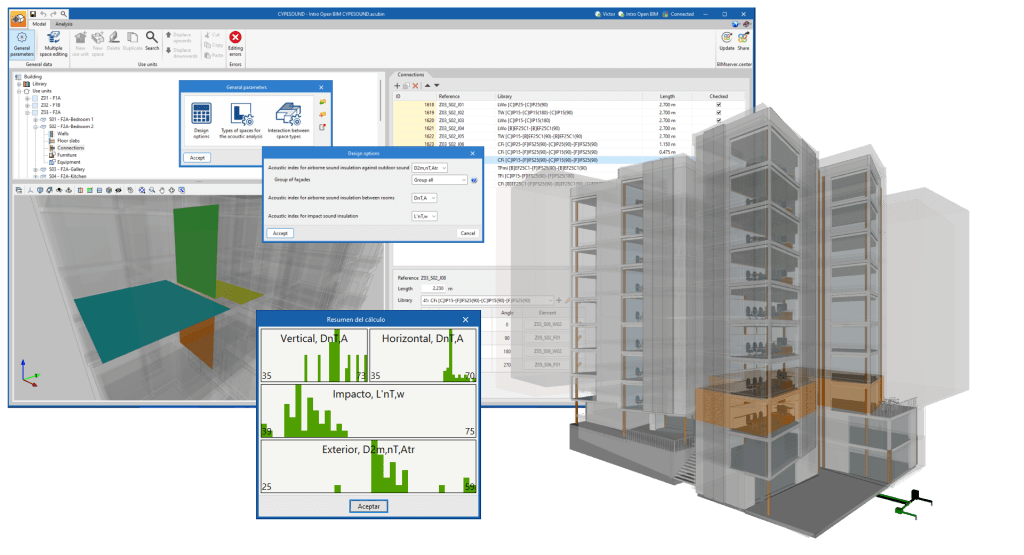Click the New space icon

[x=98, y=43]
